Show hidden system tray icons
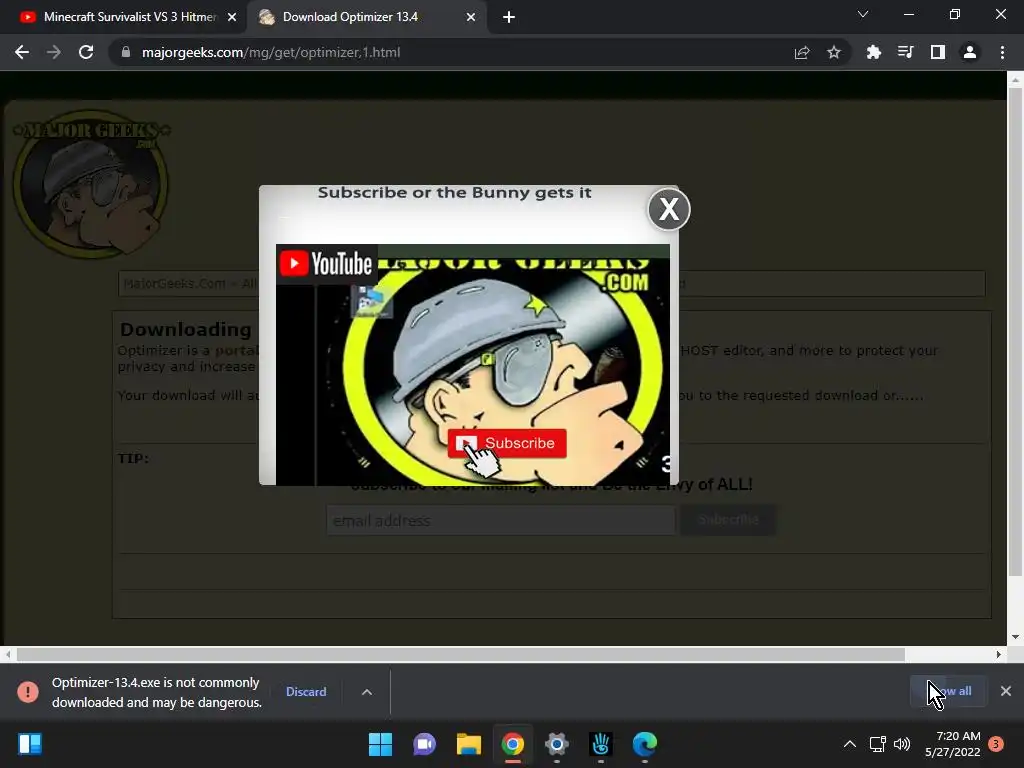Screen dimensions: 1024x768 [x=850, y=744]
